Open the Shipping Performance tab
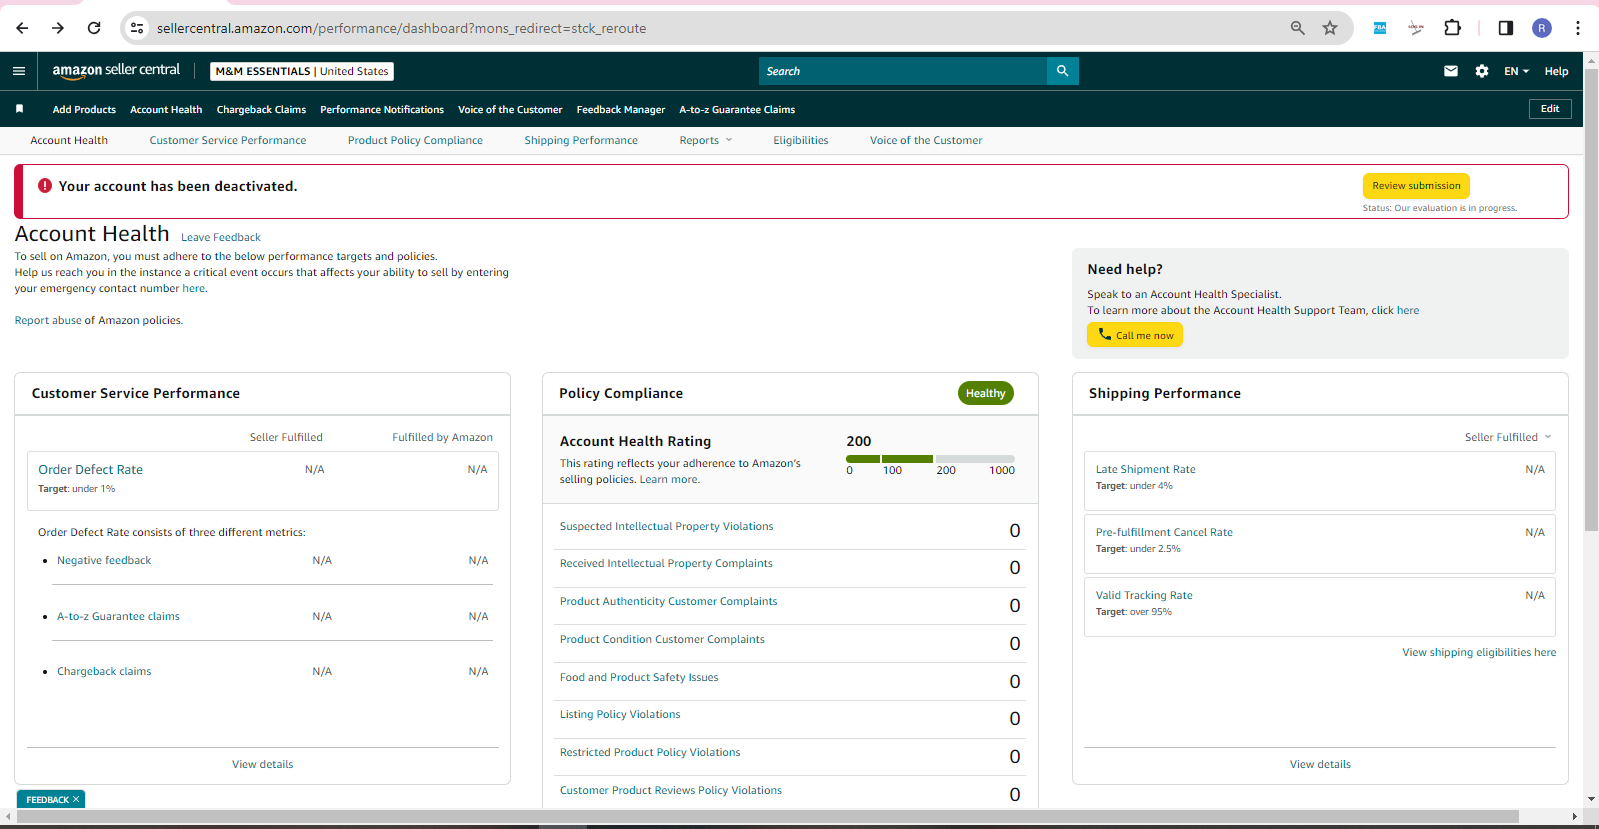This screenshot has height=829, width=1599. click(x=581, y=140)
